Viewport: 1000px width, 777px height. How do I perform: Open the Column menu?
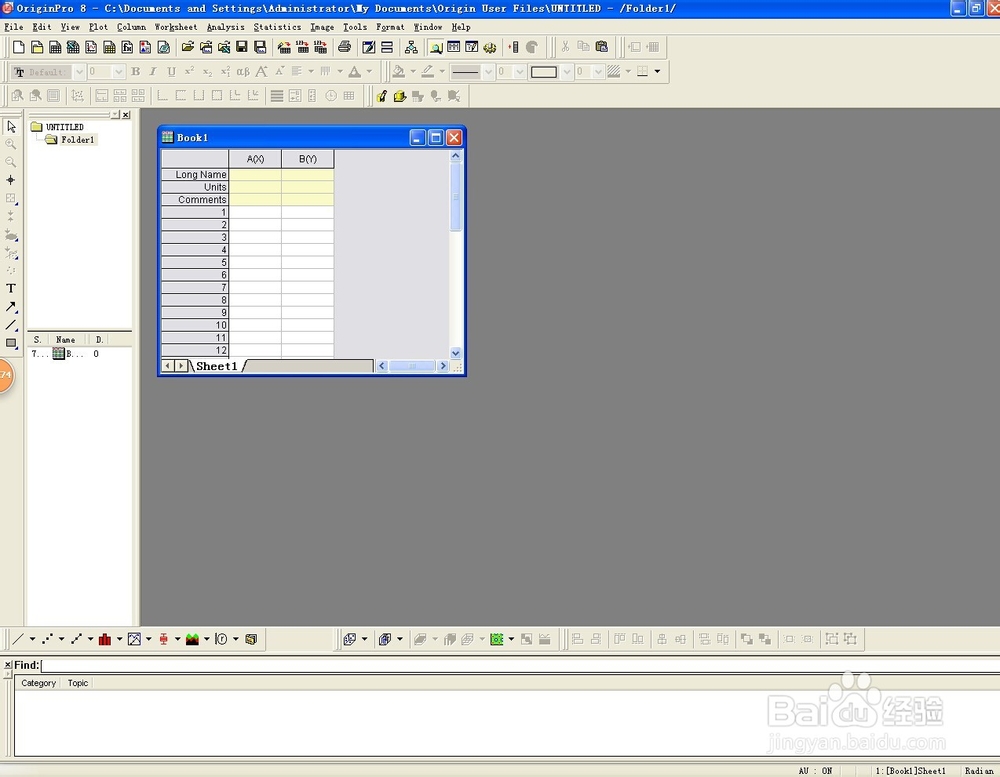coord(131,27)
